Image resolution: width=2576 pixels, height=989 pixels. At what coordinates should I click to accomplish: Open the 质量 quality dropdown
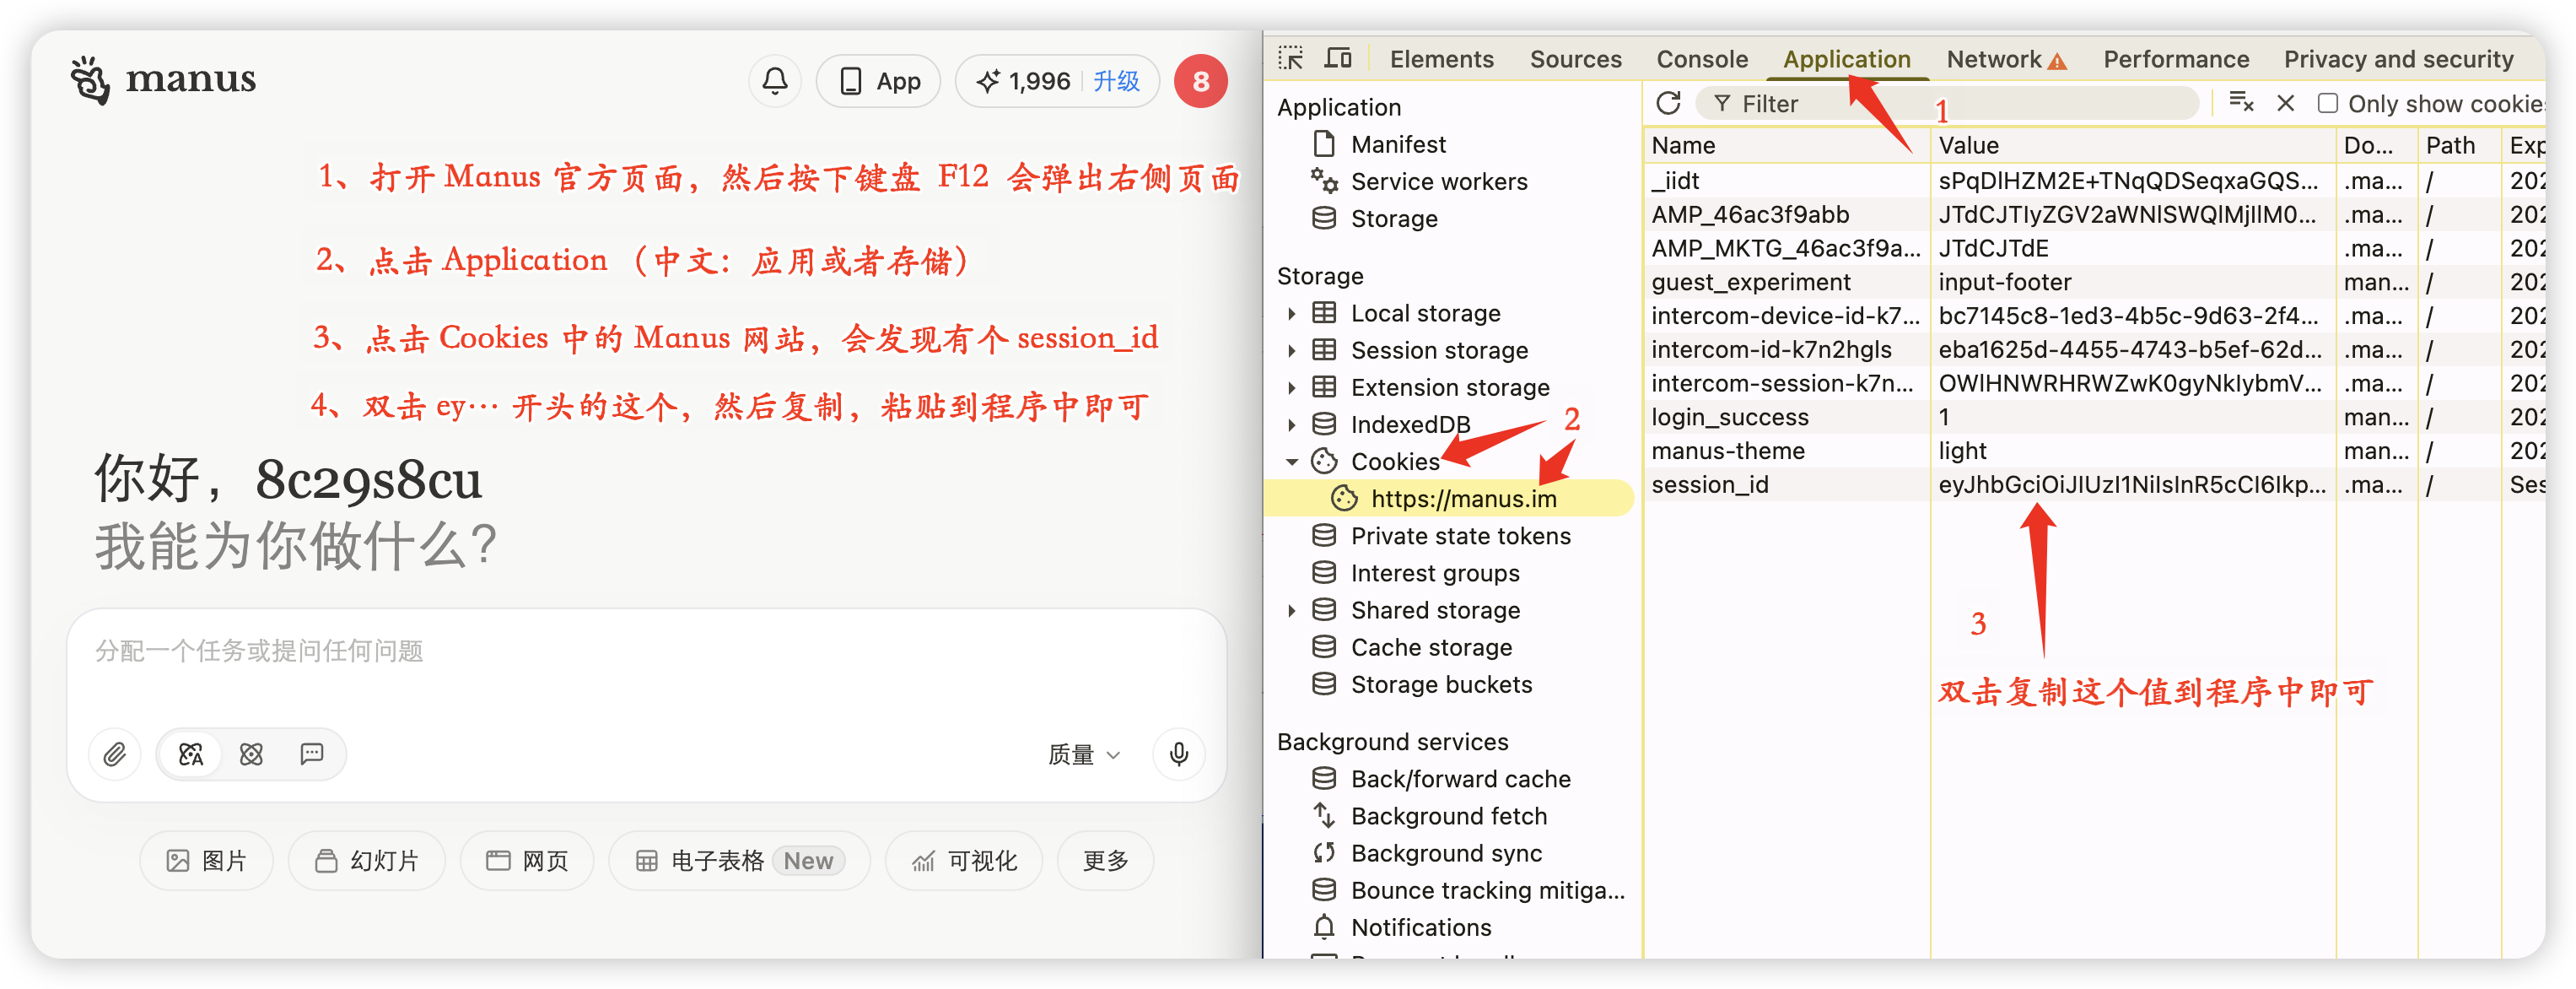pos(1084,755)
